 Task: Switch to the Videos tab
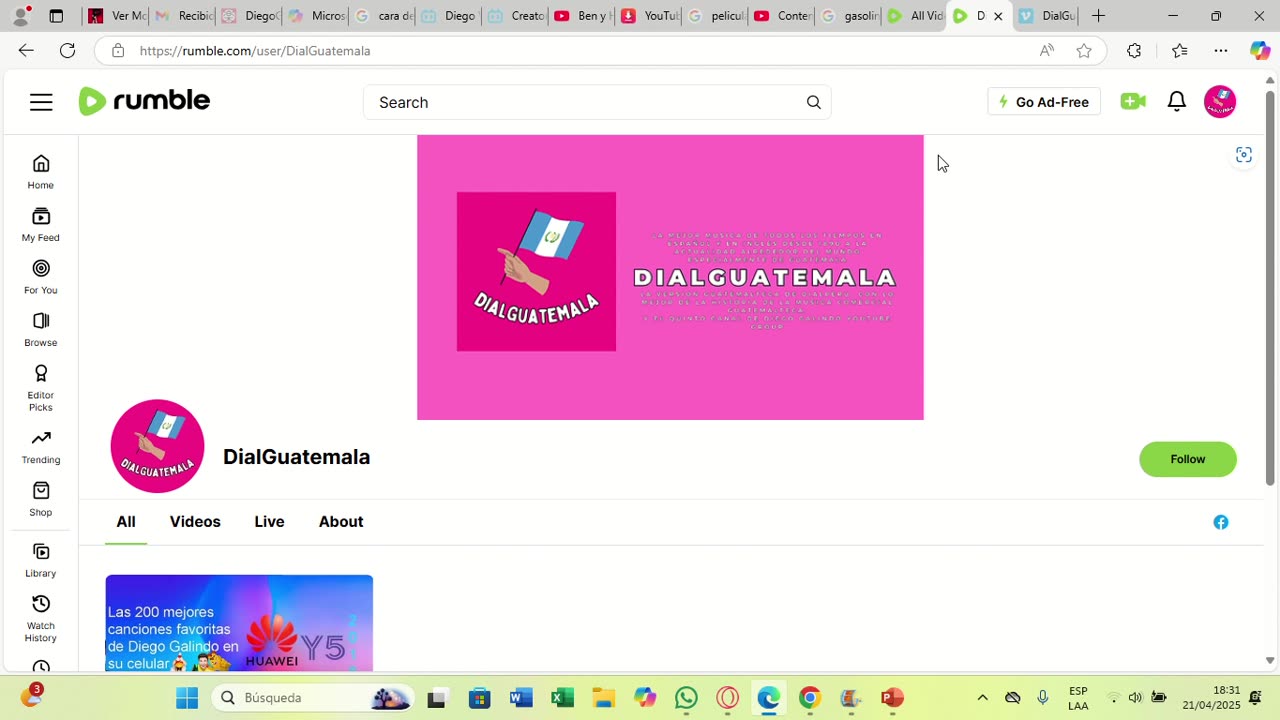(x=195, y=522)
